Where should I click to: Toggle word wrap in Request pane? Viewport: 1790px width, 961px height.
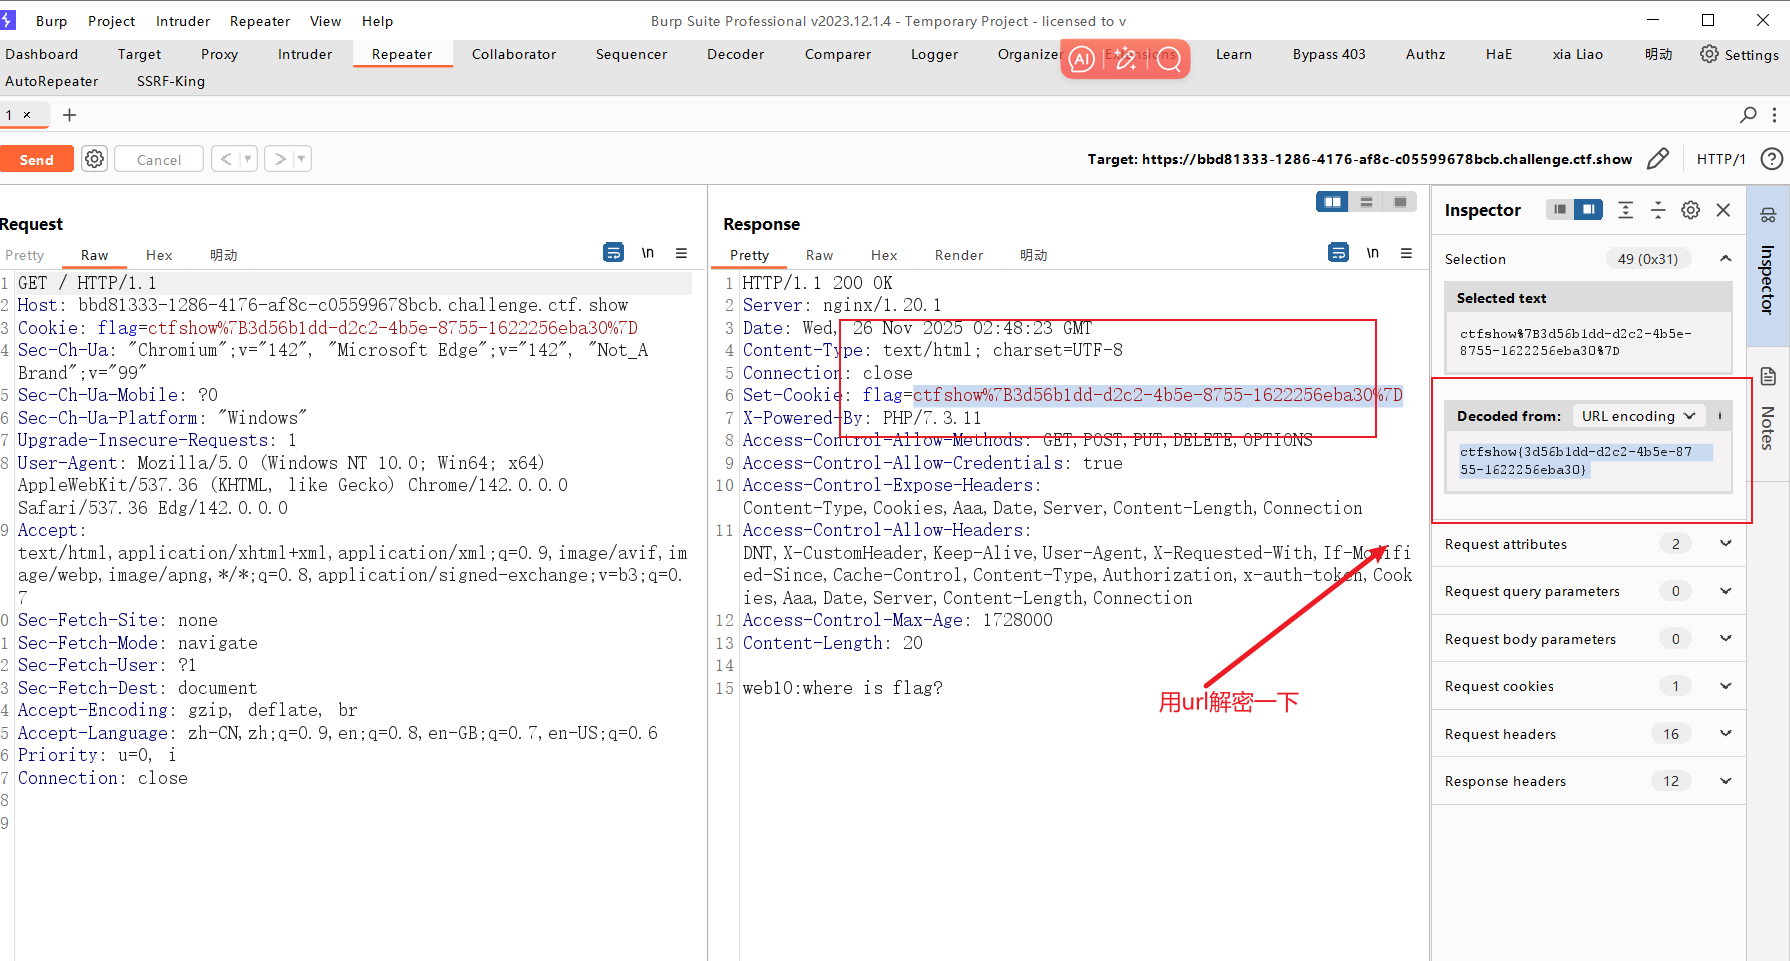[x=613, y=253]
